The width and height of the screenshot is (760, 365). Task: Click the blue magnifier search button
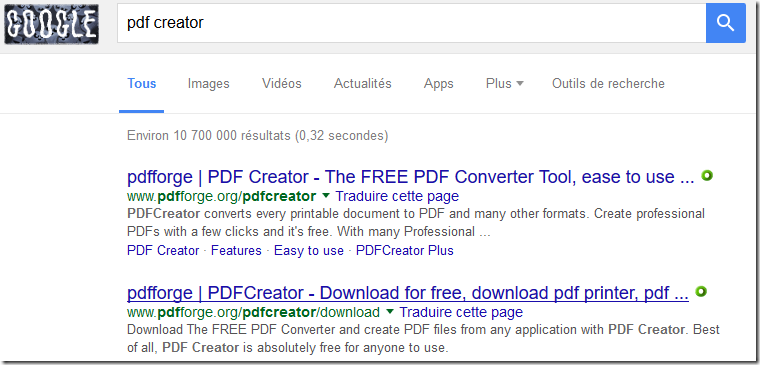(726, 23)
